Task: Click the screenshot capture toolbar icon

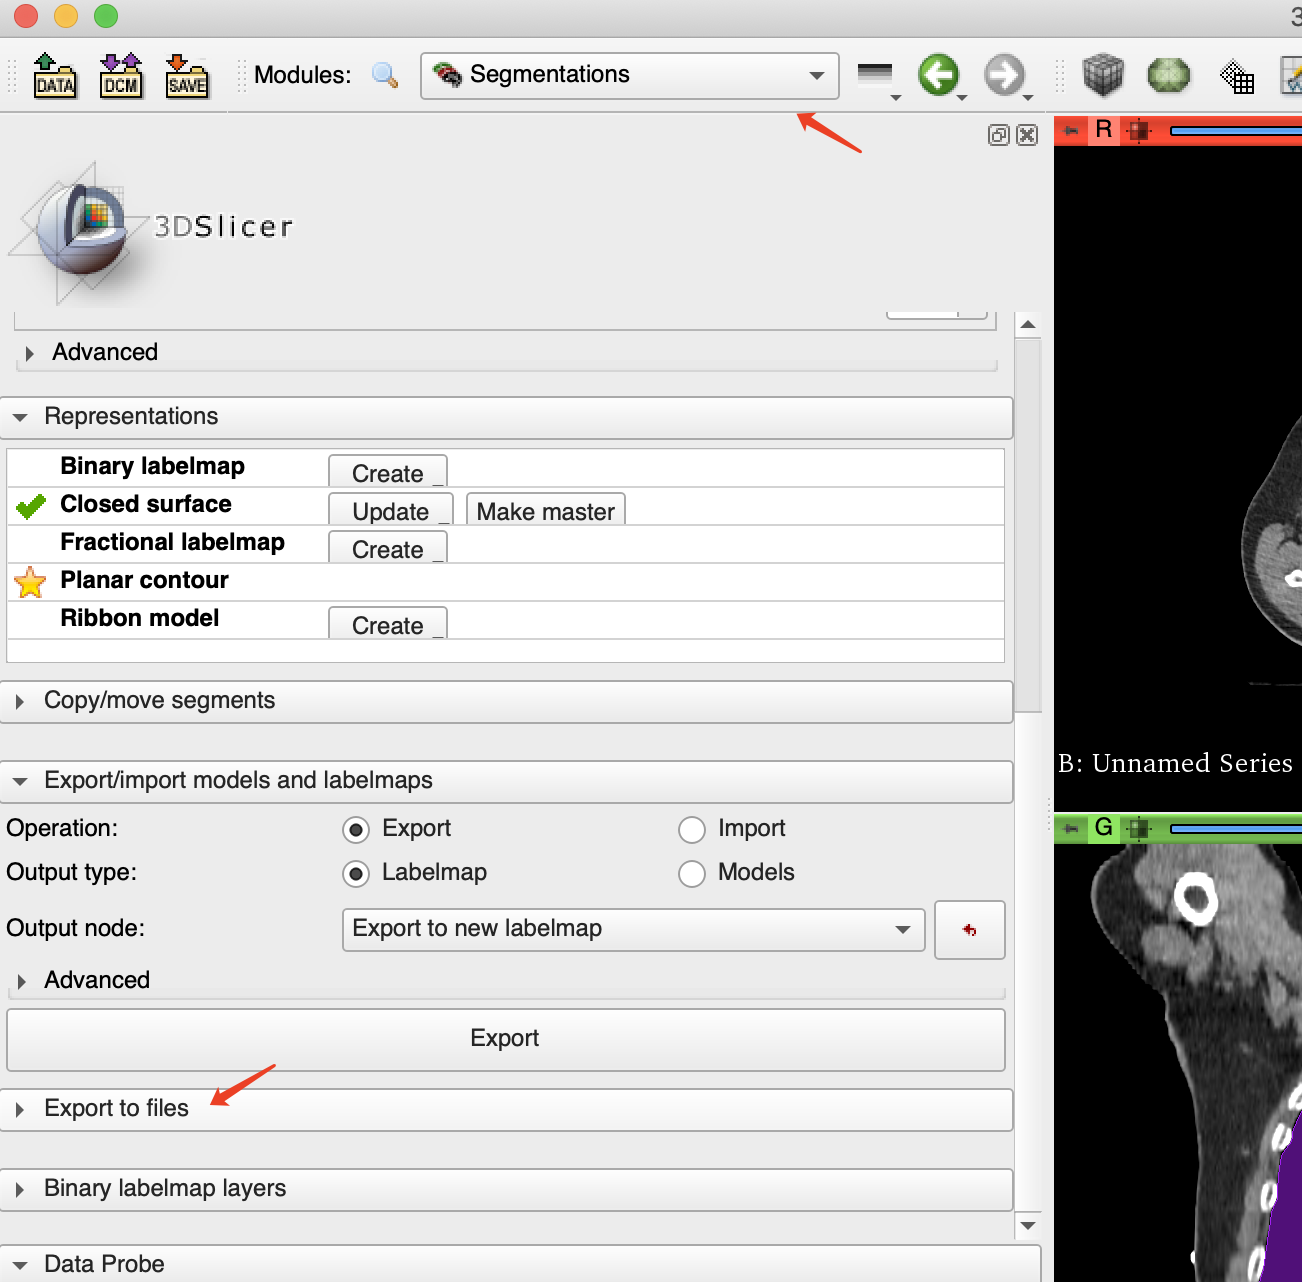Action: coord(1236,75)
